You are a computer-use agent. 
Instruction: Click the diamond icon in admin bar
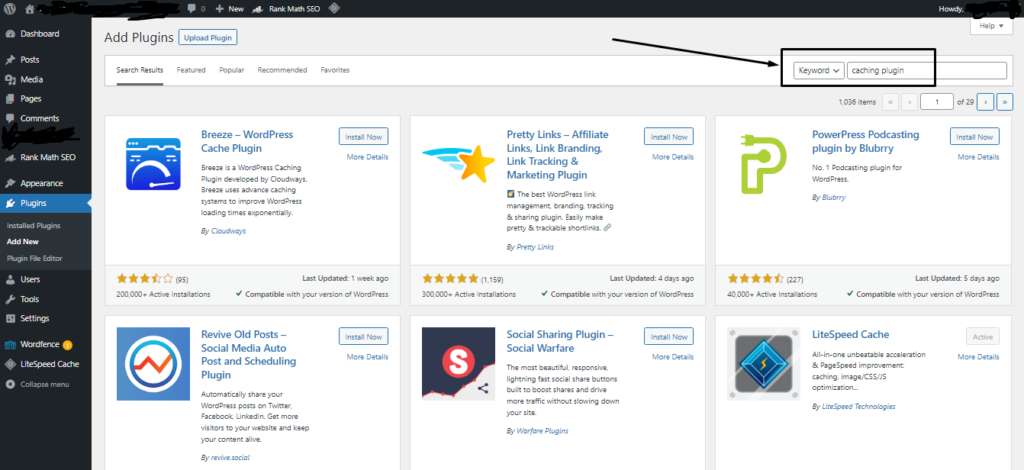(x=334, y=8)
